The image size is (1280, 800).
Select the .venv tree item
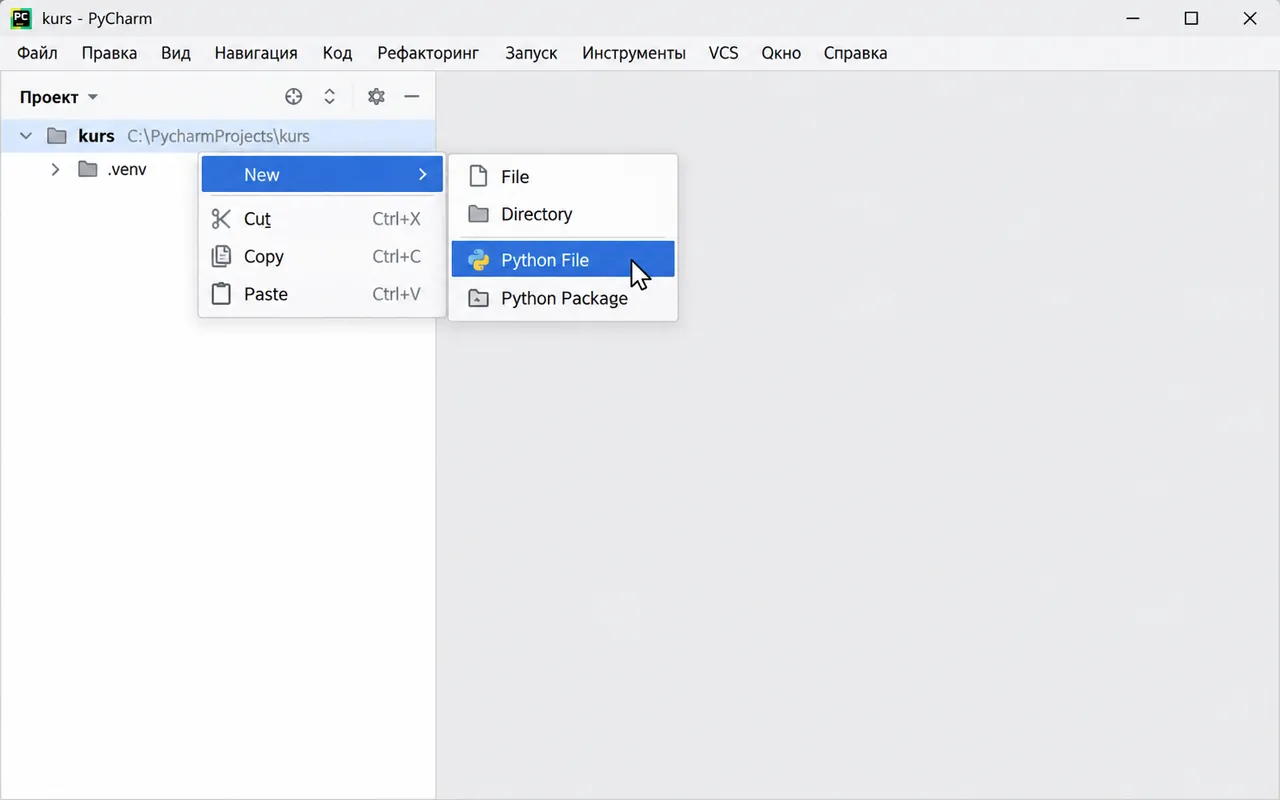[127, 169]
